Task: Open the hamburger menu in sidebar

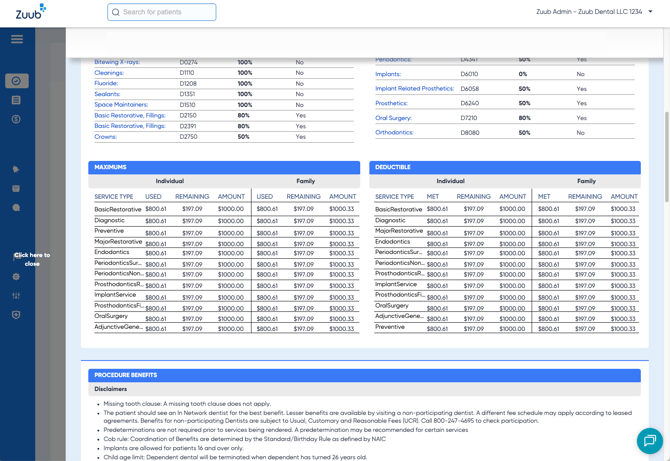Action: (x=17, y=39)
